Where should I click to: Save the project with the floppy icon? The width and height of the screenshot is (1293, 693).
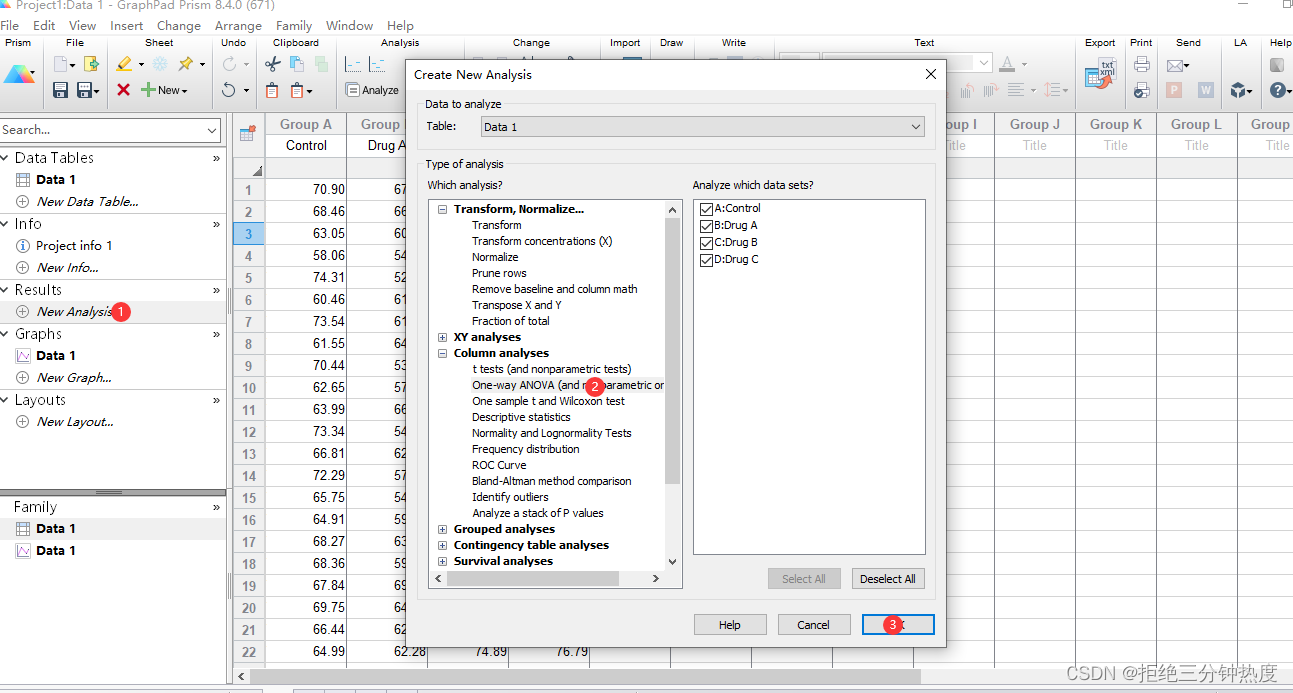60,90
